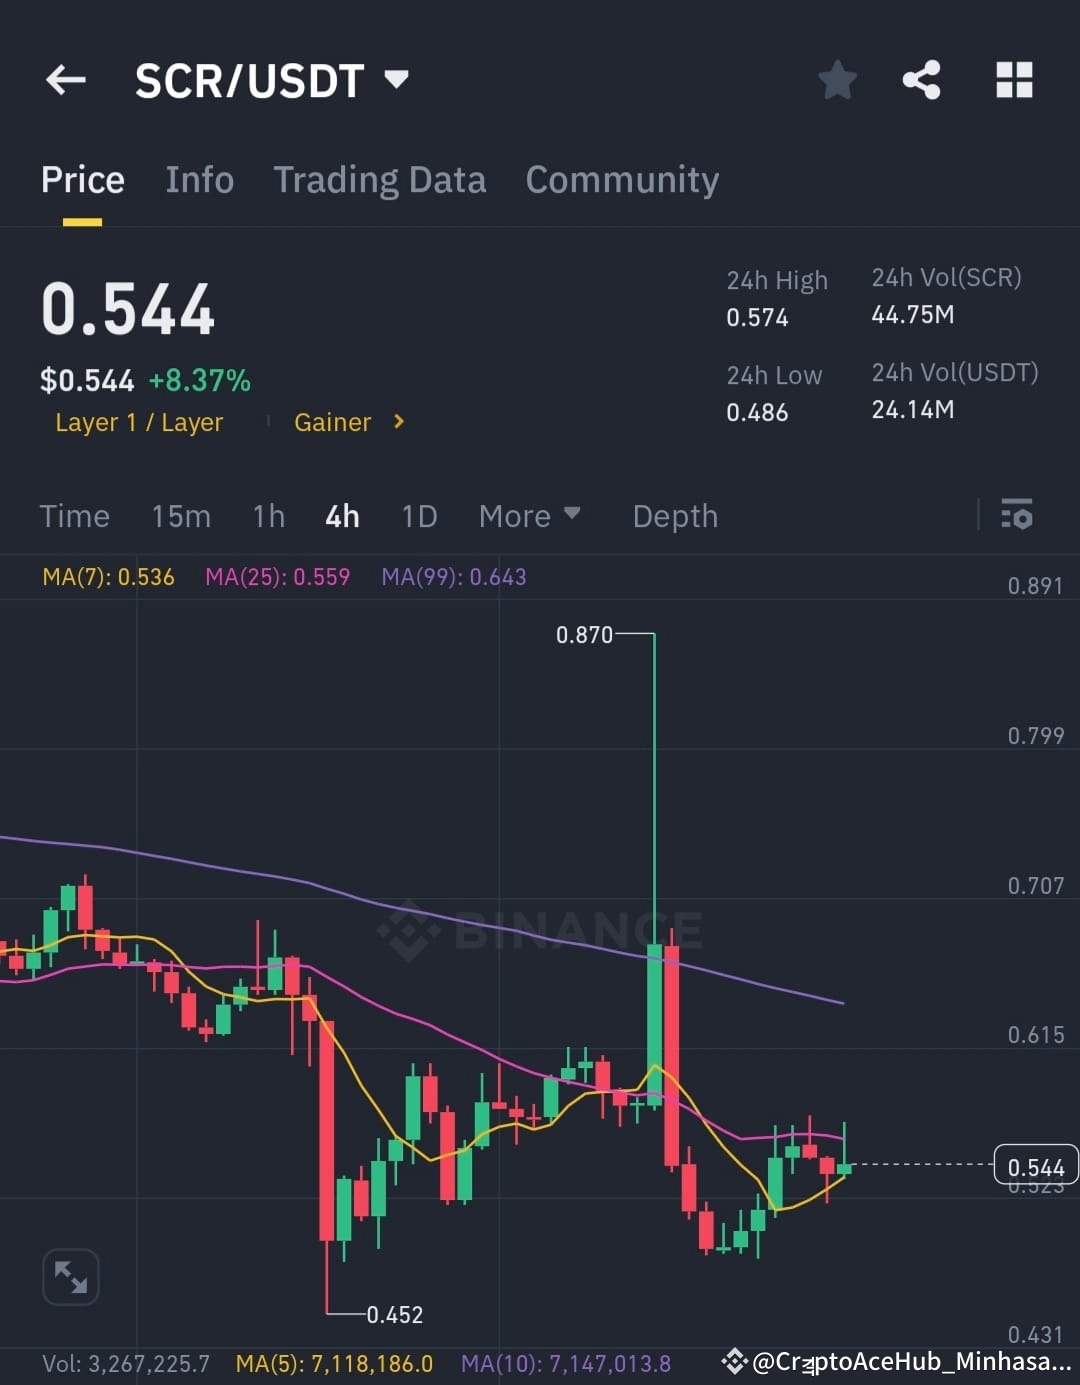Tap the +8.37% change value
This screenshot has height=1385, width=1080.
pyautogui.click(x=199, y=381)
